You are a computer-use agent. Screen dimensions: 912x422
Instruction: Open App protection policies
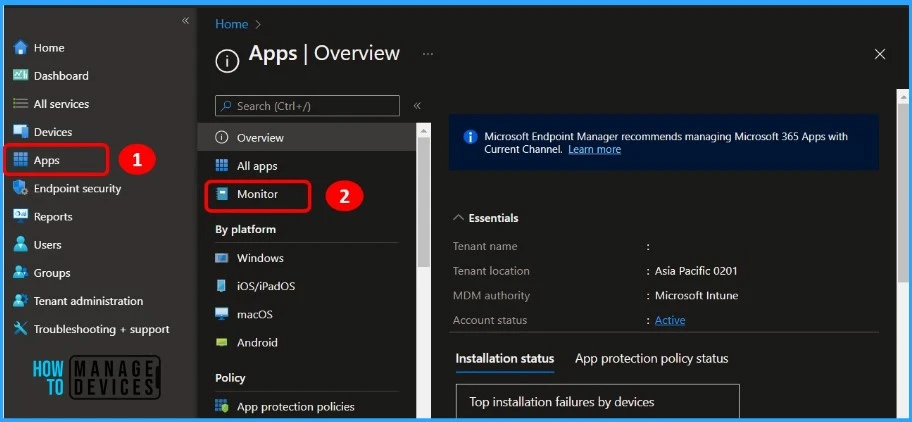[x=295, y=406]
